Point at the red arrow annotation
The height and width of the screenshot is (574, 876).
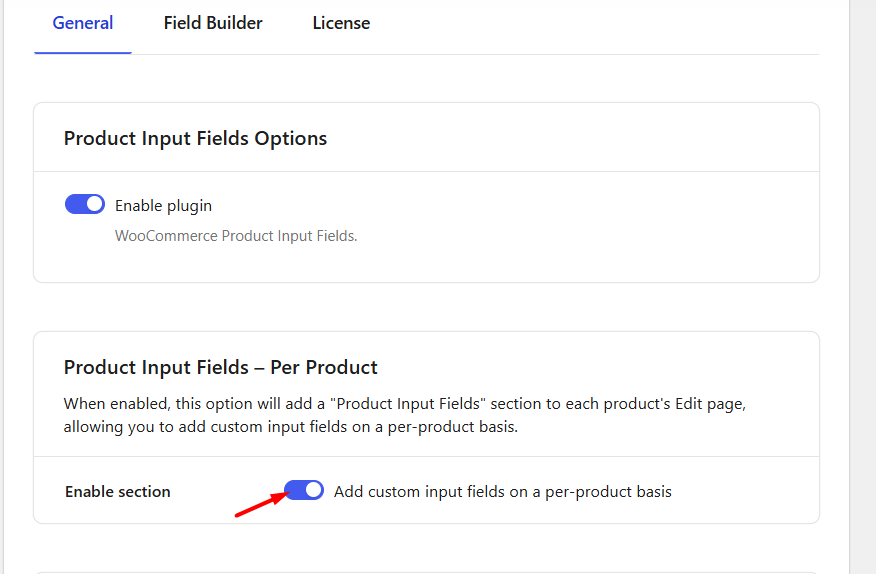[256, 504]
